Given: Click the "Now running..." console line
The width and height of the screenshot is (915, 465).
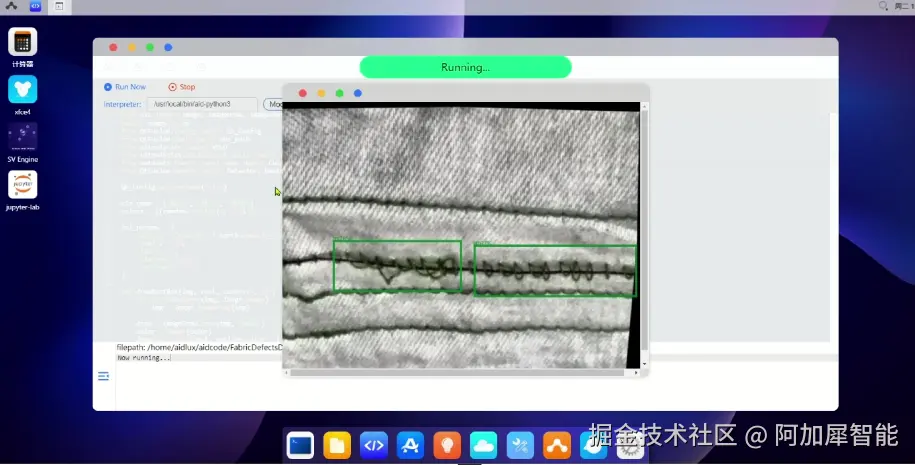Looking at the screenshot, I should (x=144, y=358).
